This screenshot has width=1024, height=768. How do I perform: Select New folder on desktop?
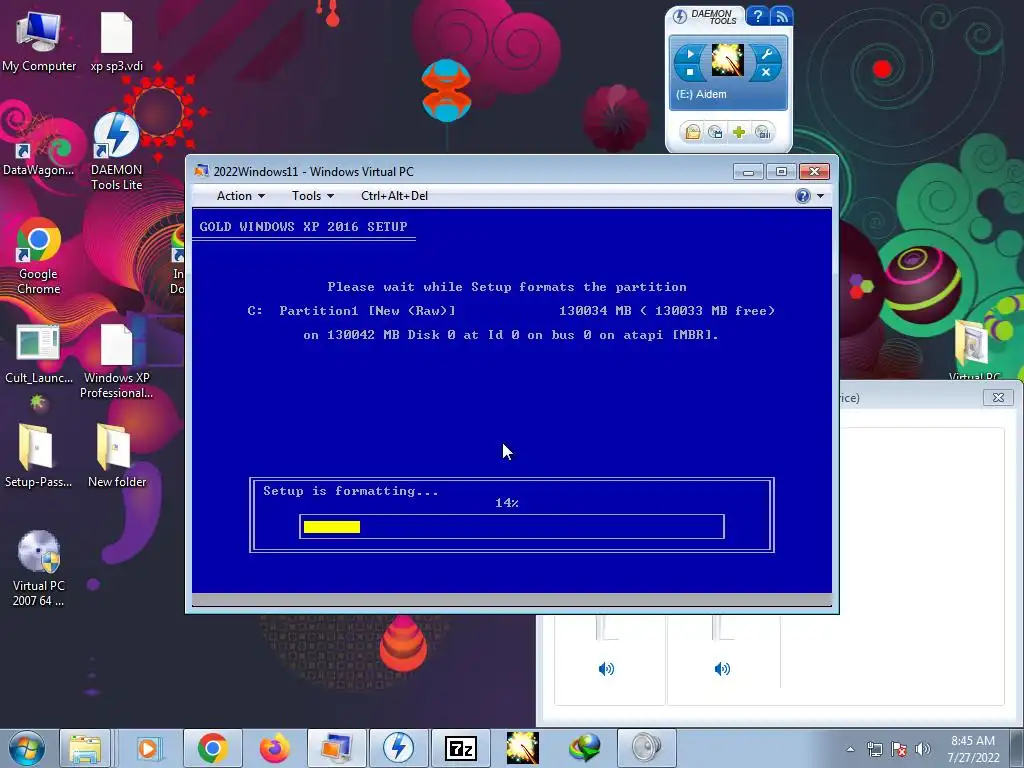tap(116, 456)
